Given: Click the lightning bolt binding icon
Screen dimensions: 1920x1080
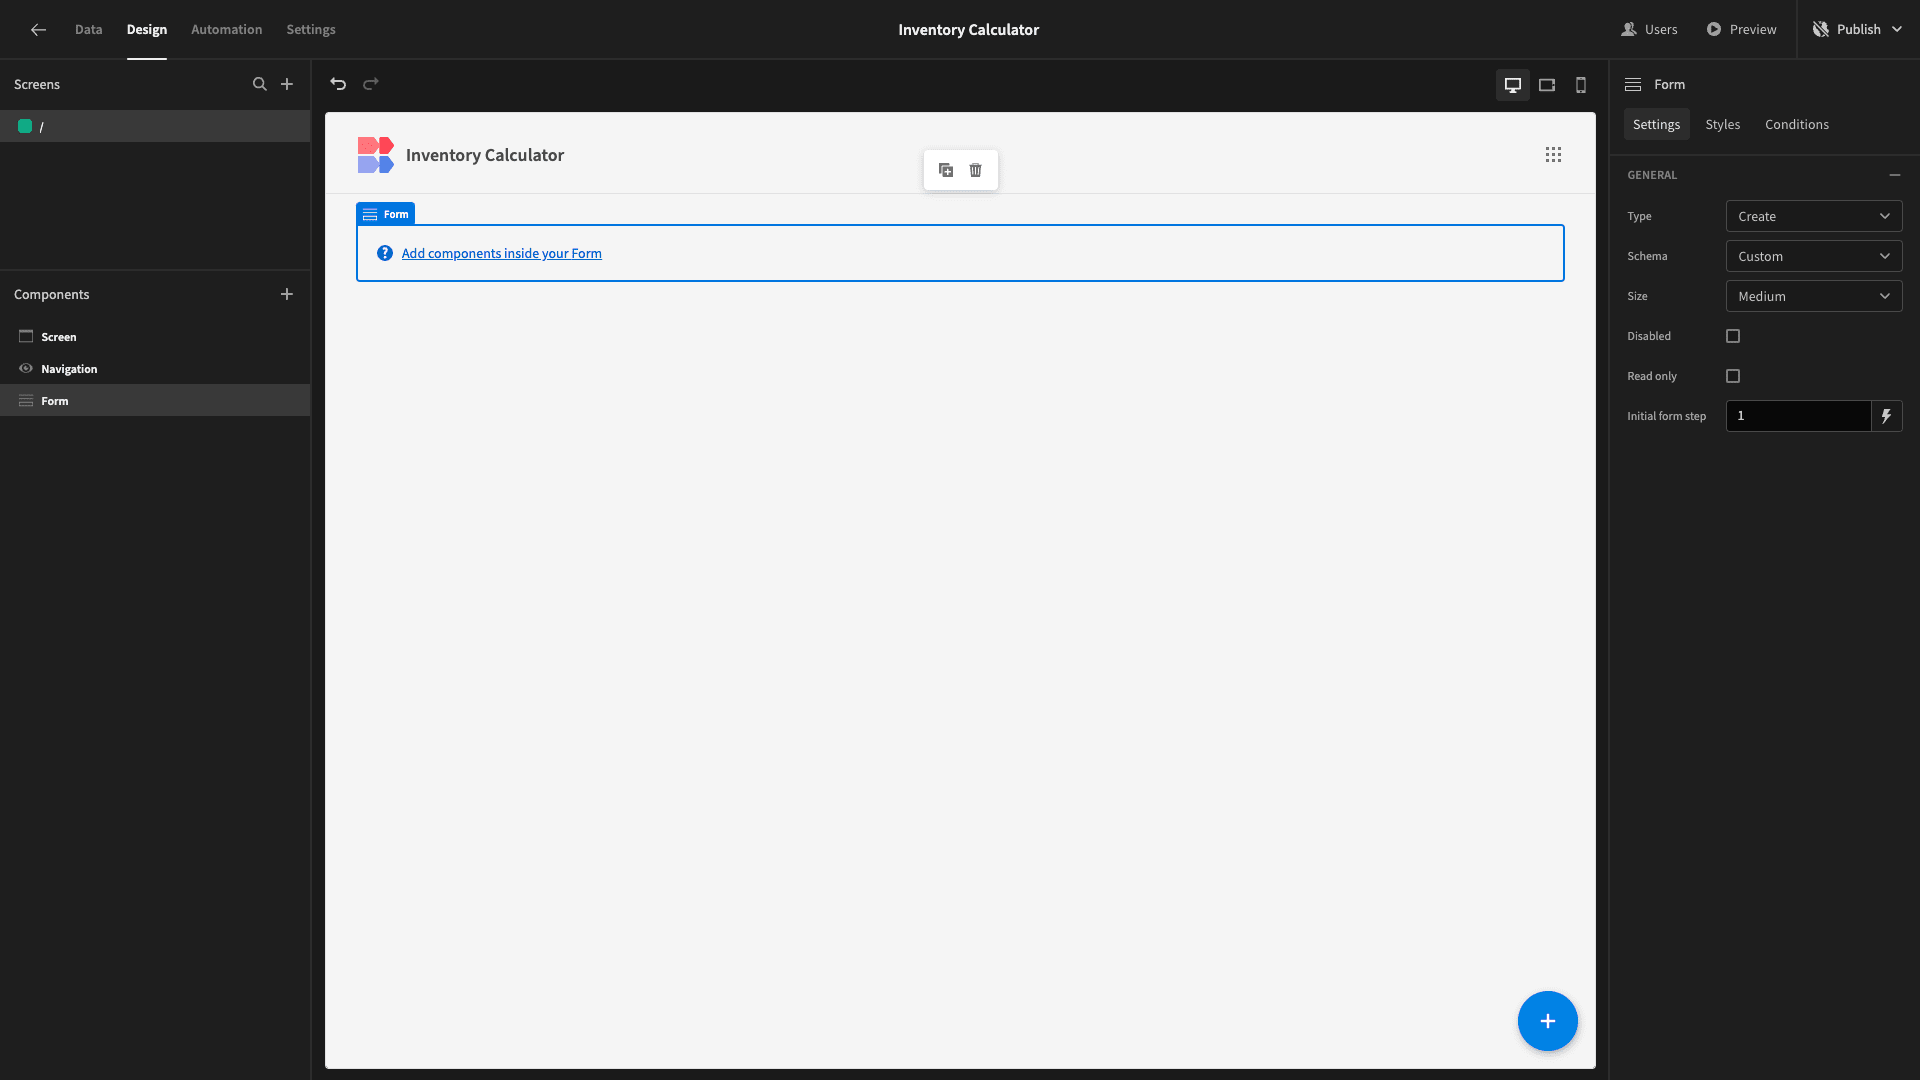Looking at the screenshot, I should click(1886, 416).
